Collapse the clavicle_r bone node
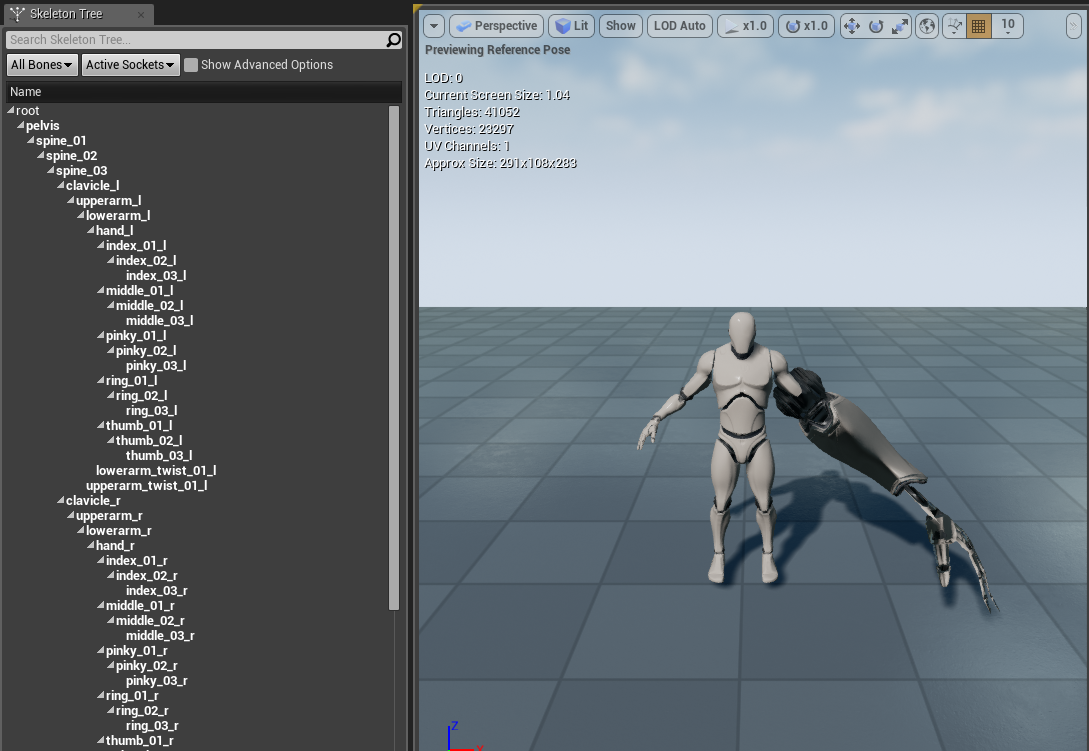Image resolution: width=1089 pixels, height=751 pixels. click(x=61, y=500)
